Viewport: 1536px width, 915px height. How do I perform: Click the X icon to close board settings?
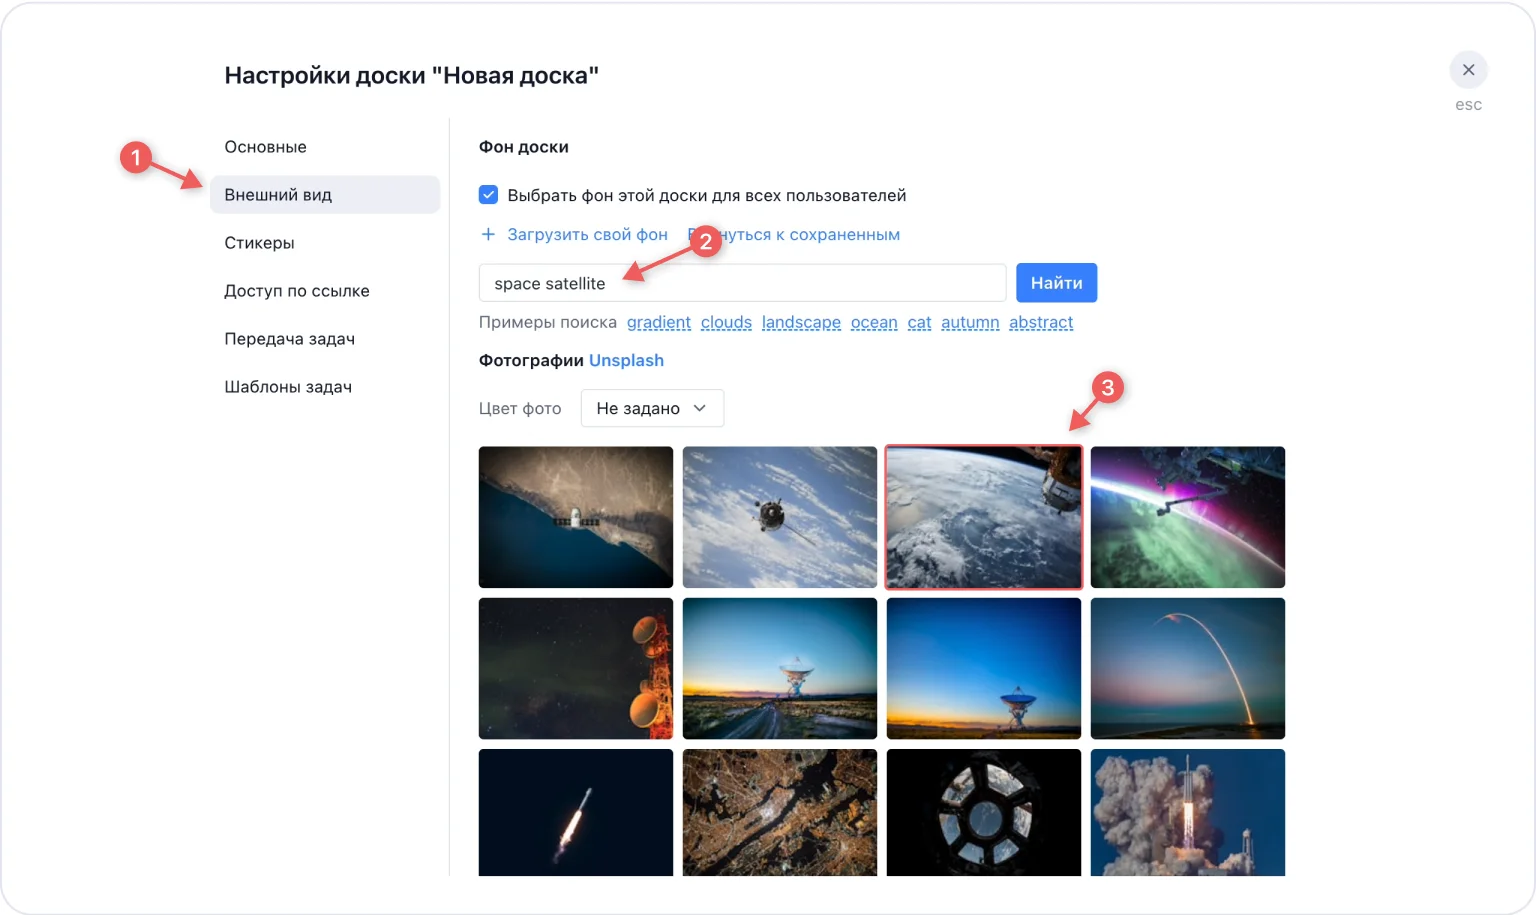click(x=1468, y=70)
